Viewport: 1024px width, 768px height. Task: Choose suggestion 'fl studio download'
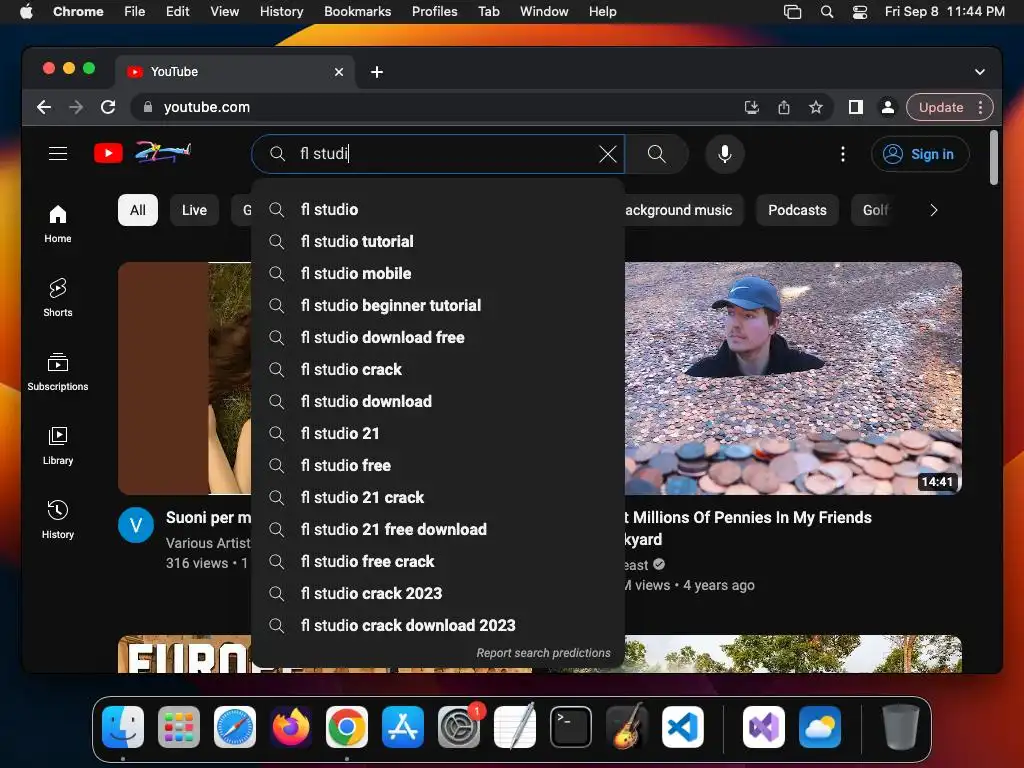pyautogui.click(x=438, y=402)
